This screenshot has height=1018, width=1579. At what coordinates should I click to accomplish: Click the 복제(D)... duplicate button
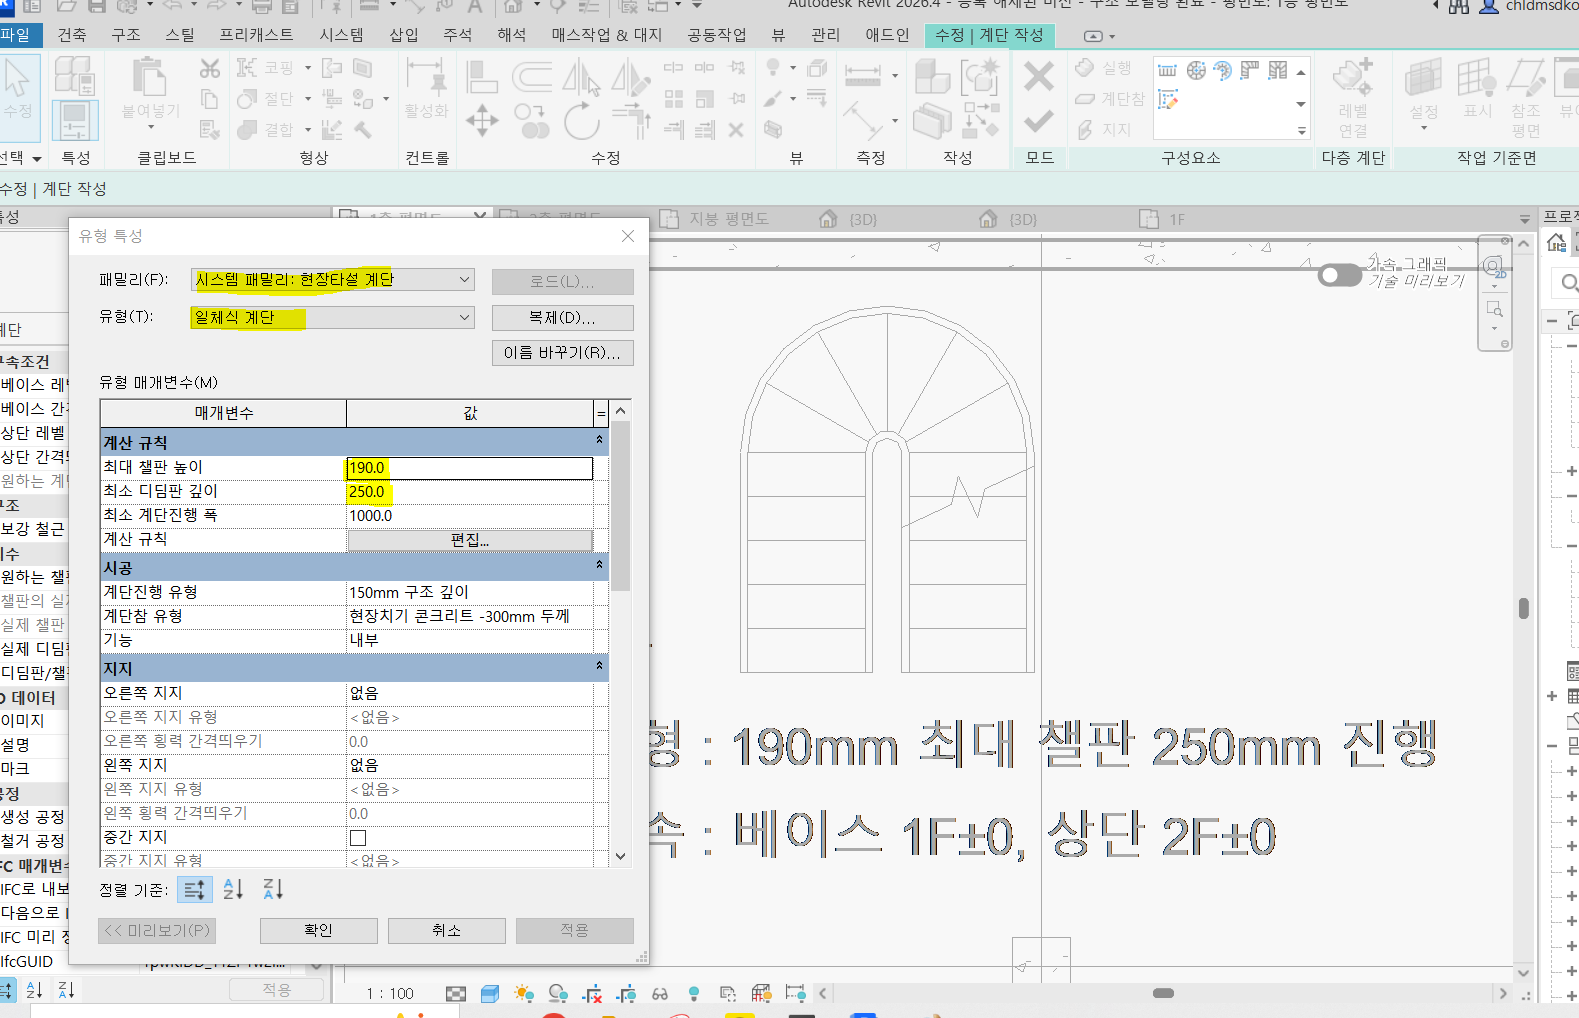coord(562,318)
